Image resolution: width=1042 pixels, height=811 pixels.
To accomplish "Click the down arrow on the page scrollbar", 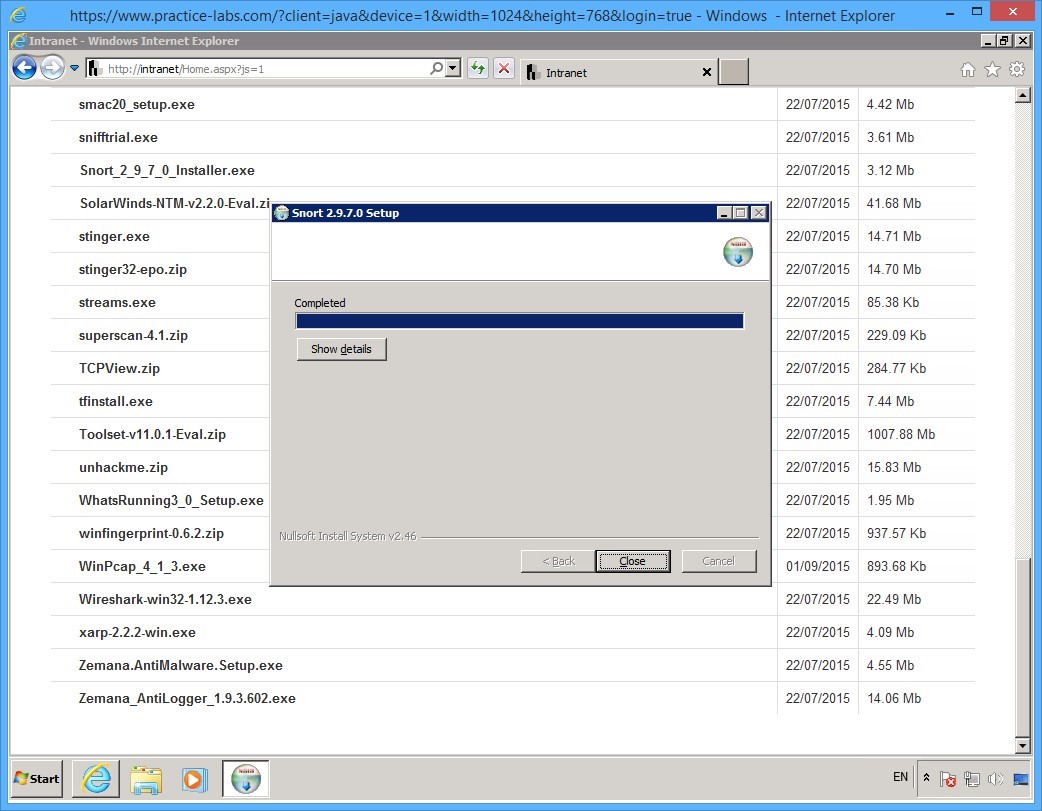I will click(1023, 745).
